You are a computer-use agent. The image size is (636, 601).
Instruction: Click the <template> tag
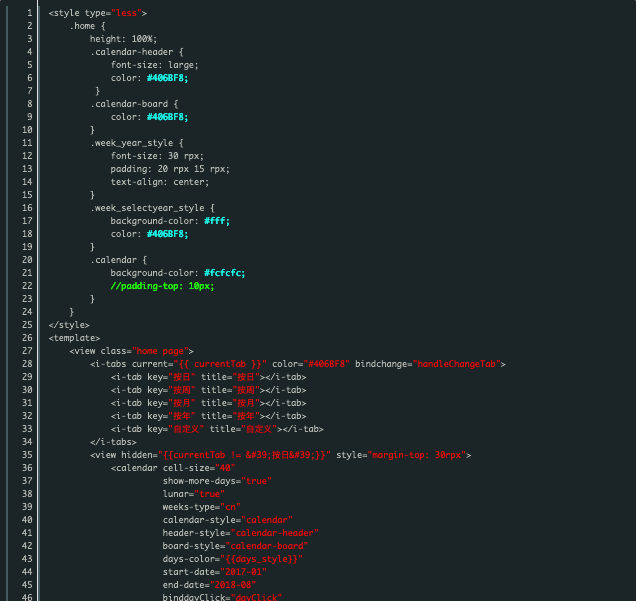pyautogui.click(x=74, y=338)
